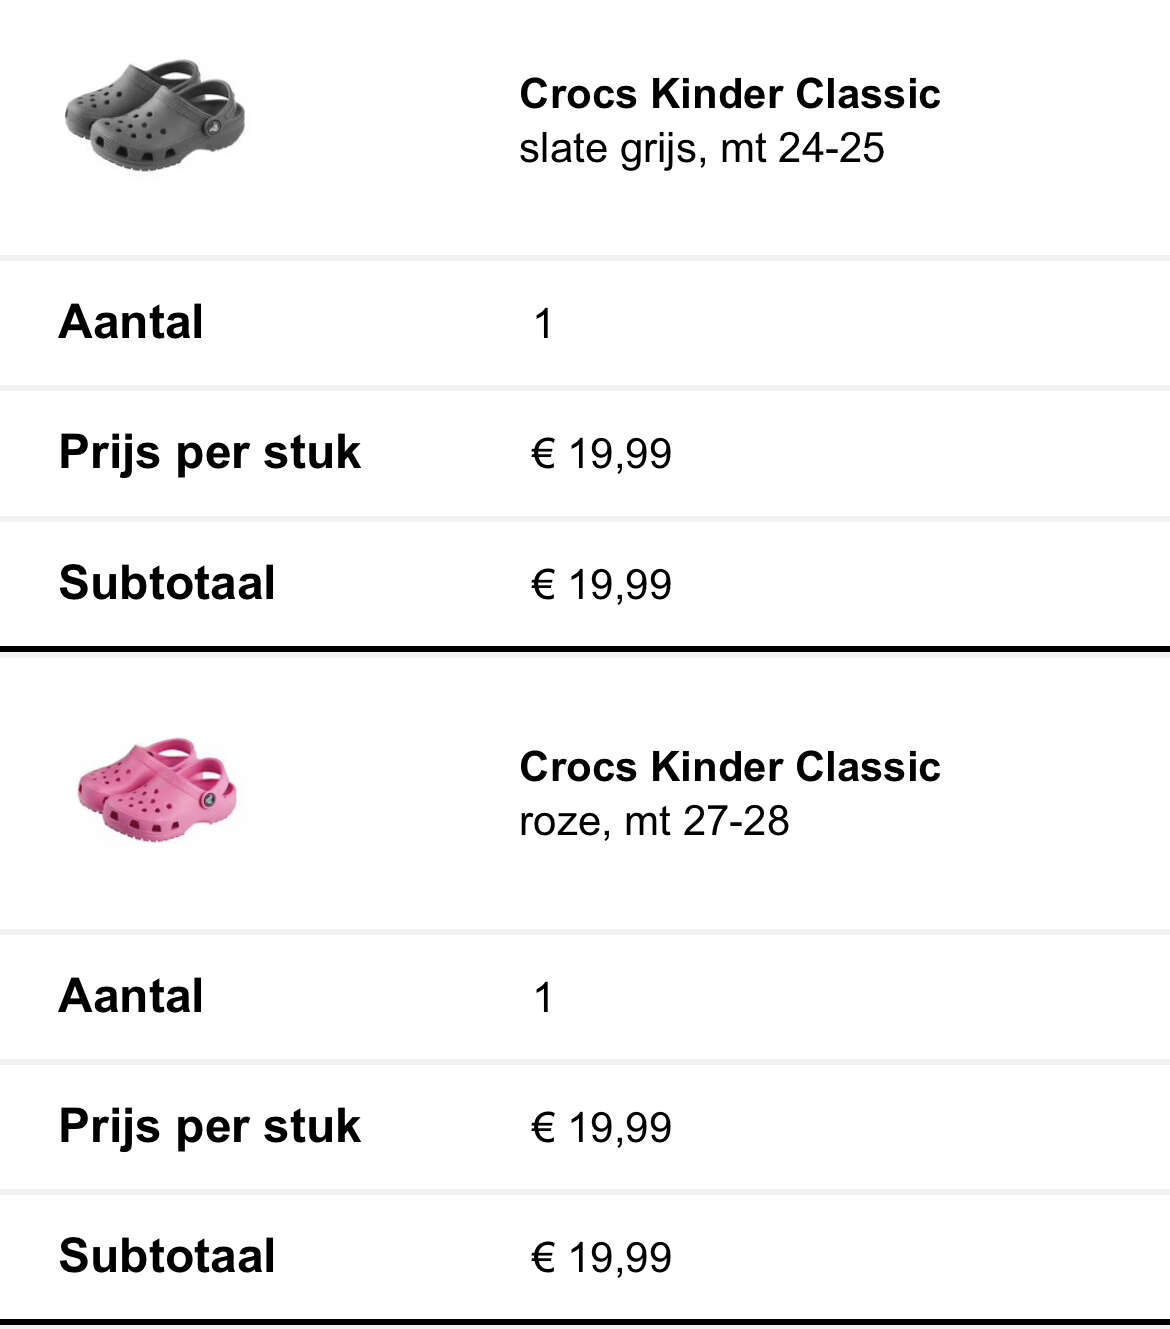
Task: Click Subtotaal label for the grey Crocs
Action: 167,583
